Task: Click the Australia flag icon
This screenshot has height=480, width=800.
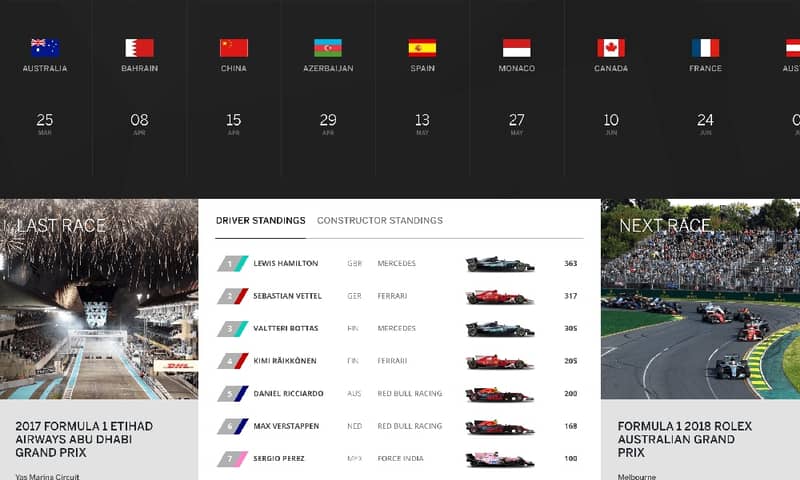Action: click(45, 48)
